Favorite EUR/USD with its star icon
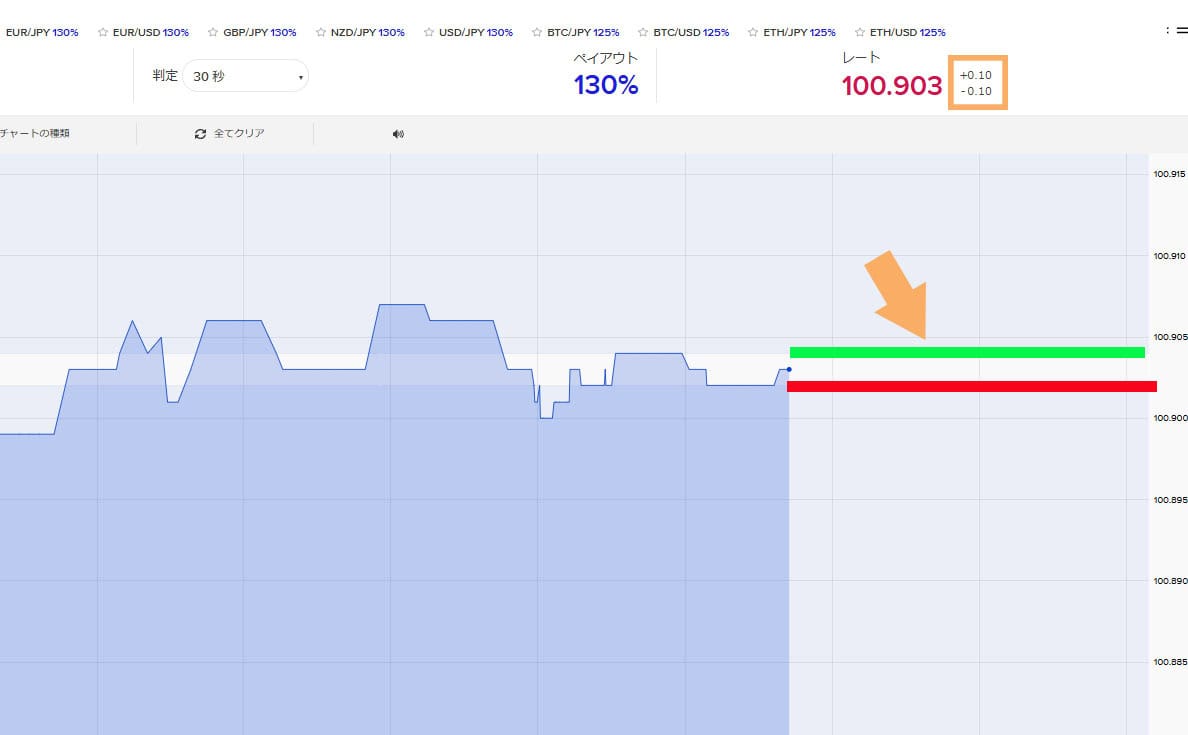This screenshot has height=735, width=1188. (103, 32)
